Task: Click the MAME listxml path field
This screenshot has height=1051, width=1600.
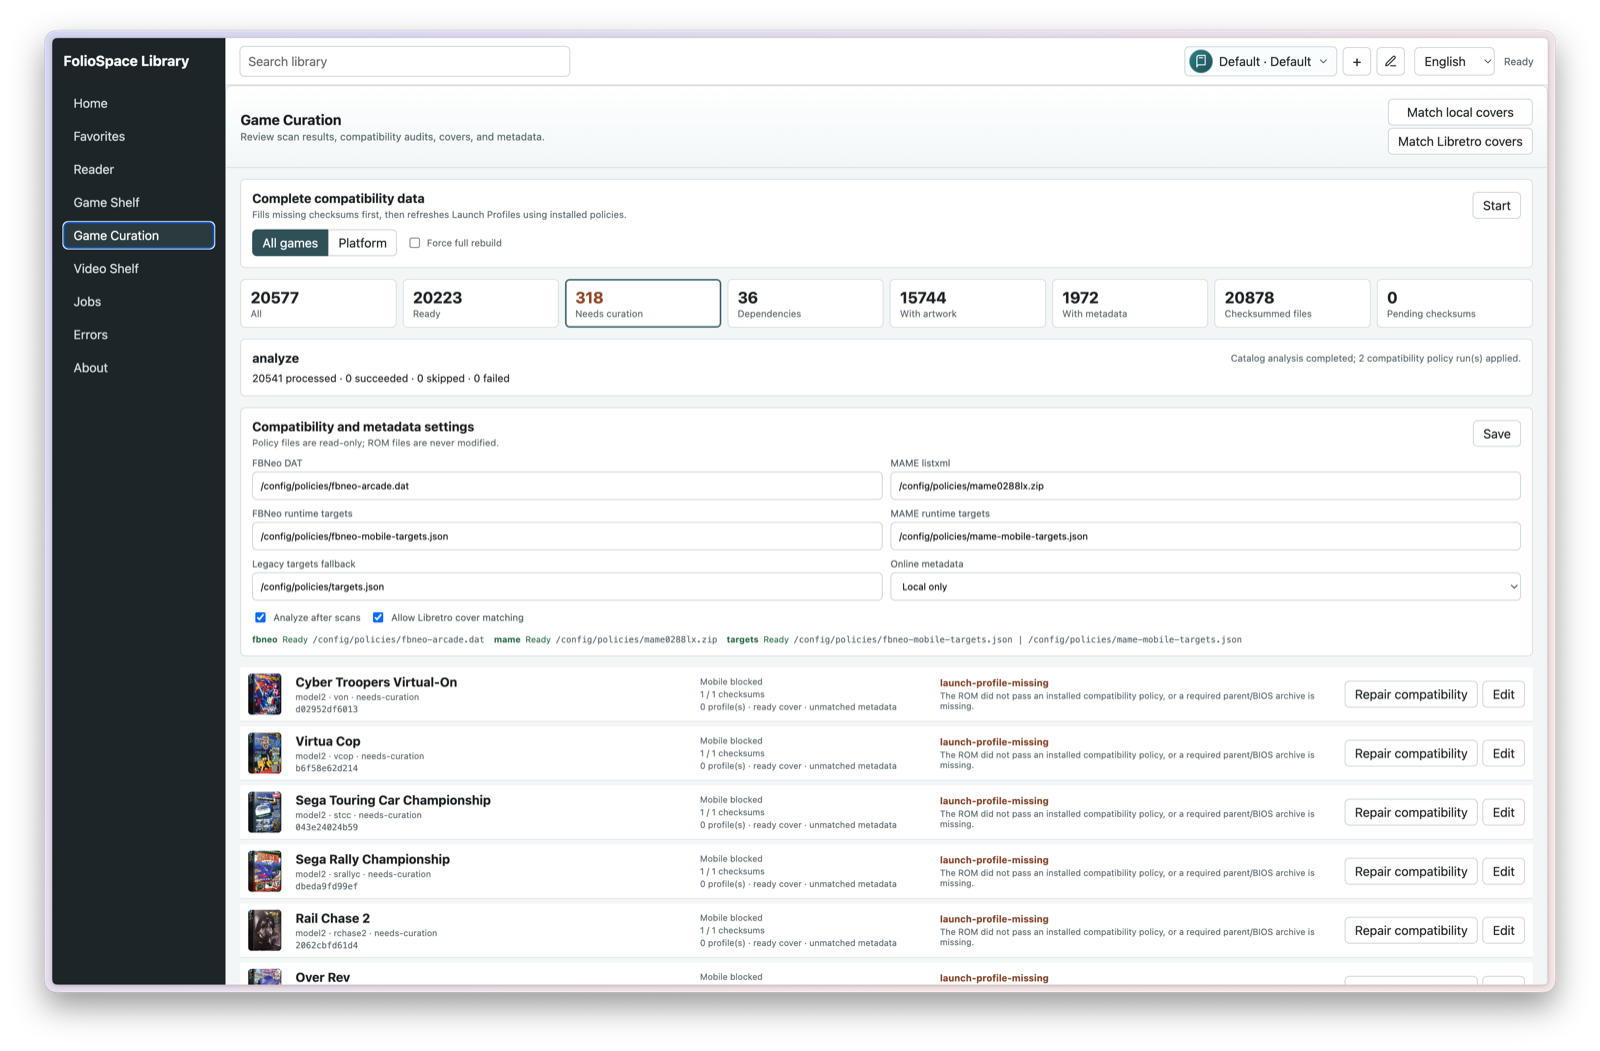Action: (1205, 486)
